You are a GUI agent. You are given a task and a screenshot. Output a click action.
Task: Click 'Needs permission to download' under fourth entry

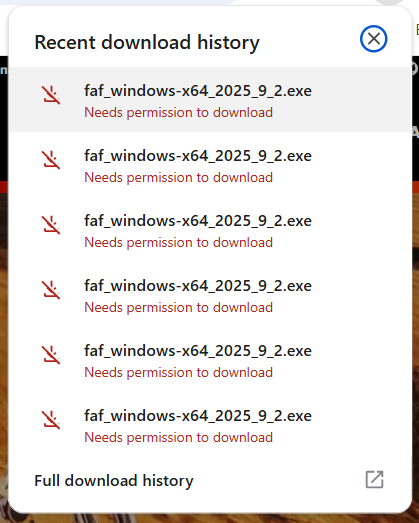point(178,308)
